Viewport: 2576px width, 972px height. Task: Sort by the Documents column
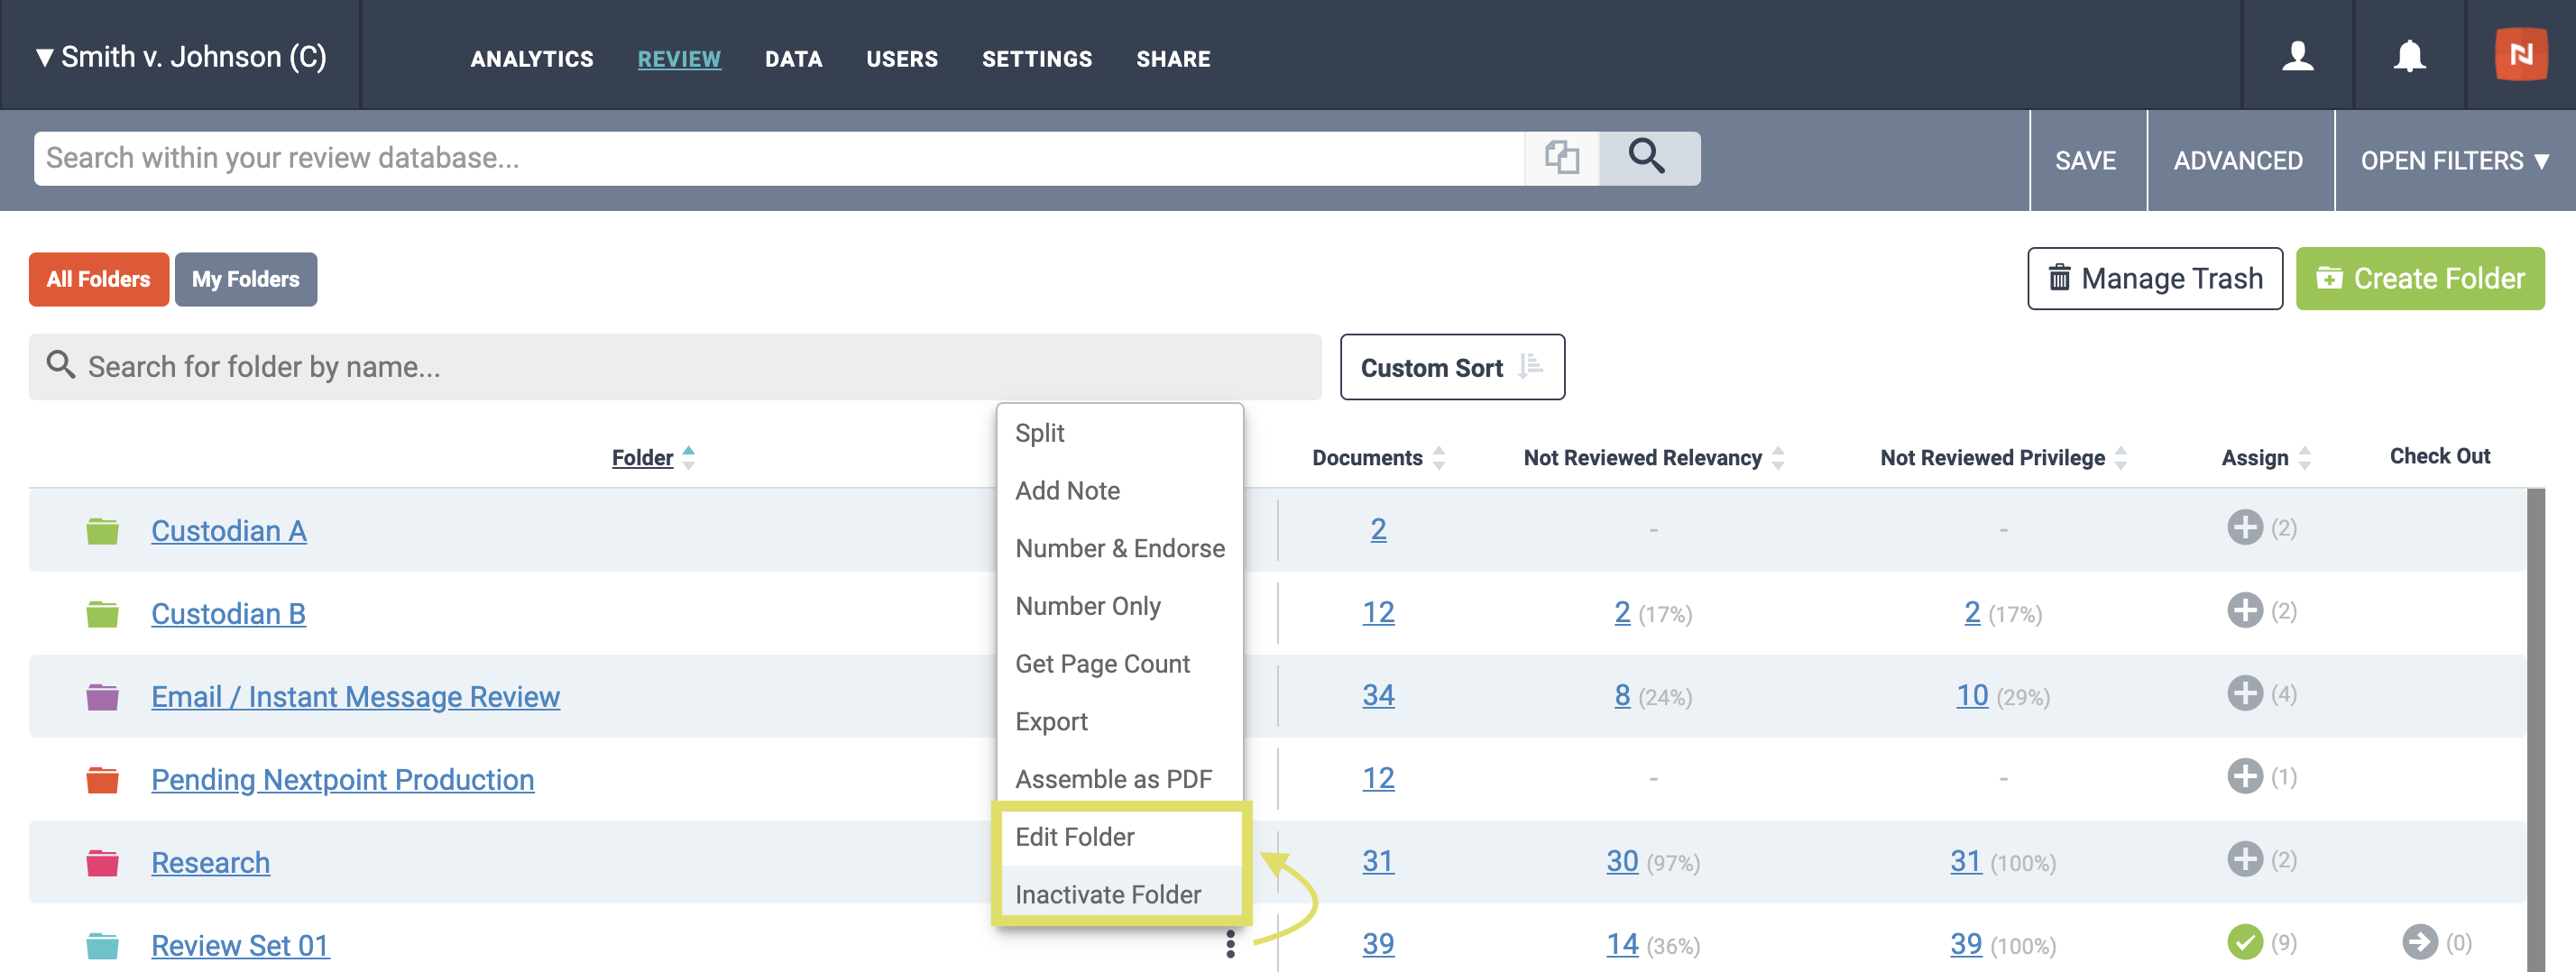click(1378, 458)
